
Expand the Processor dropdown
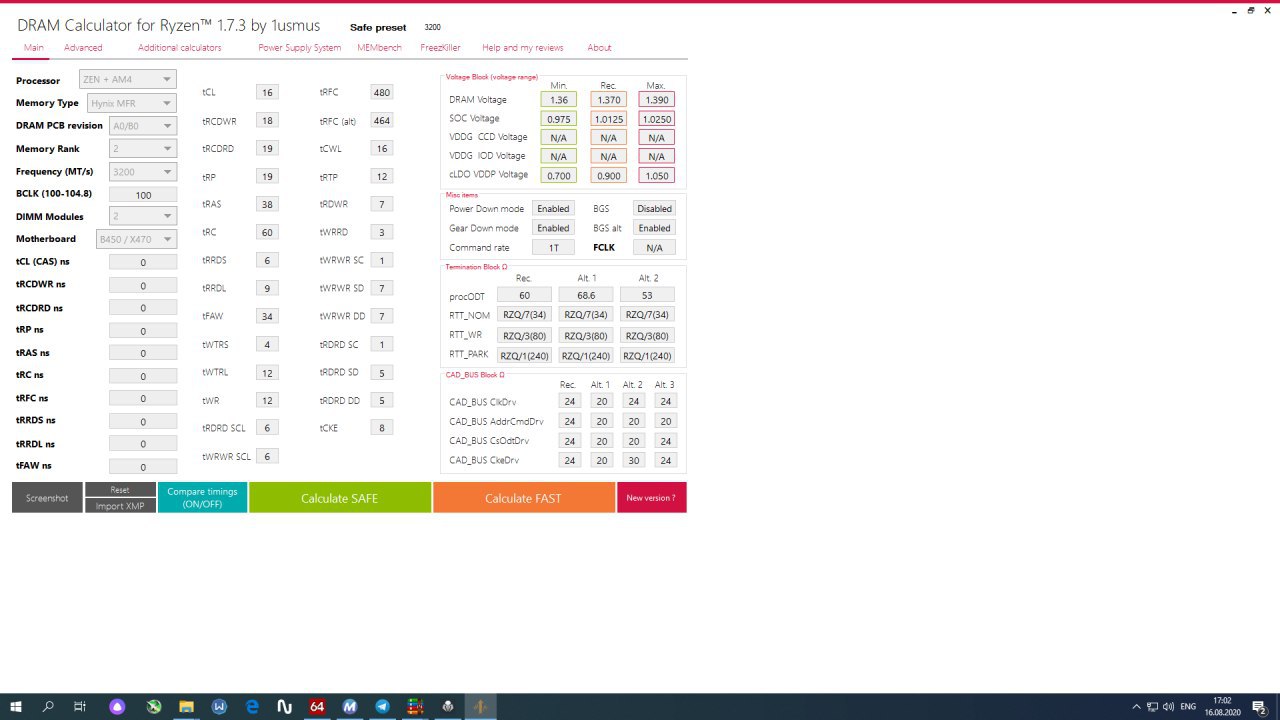pos(128,79)
